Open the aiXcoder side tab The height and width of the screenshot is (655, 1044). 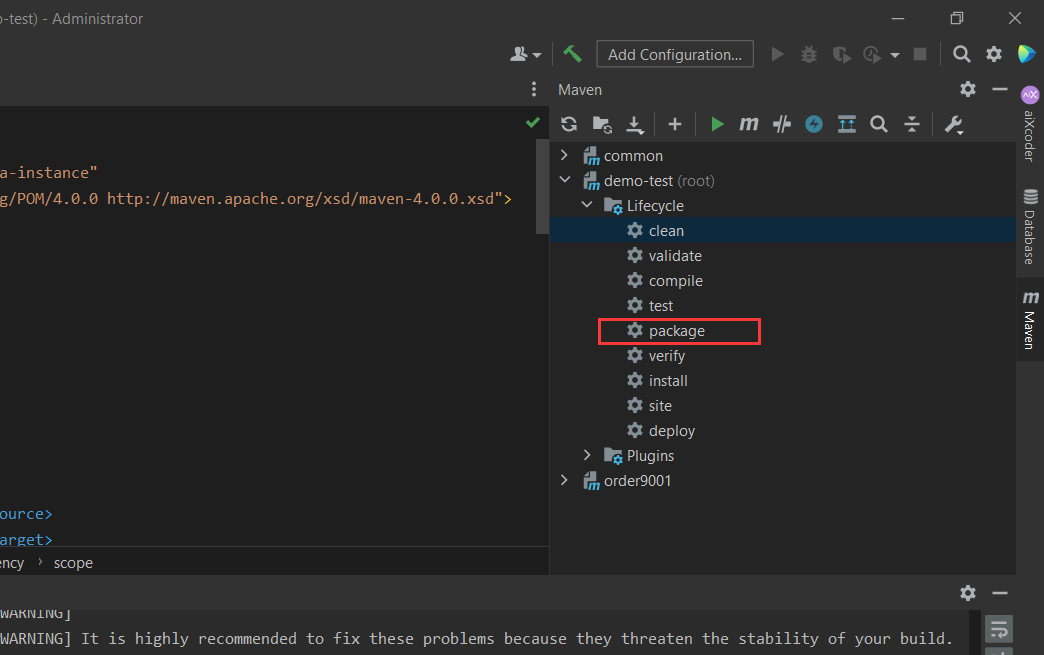click(x=1029, y=124)
